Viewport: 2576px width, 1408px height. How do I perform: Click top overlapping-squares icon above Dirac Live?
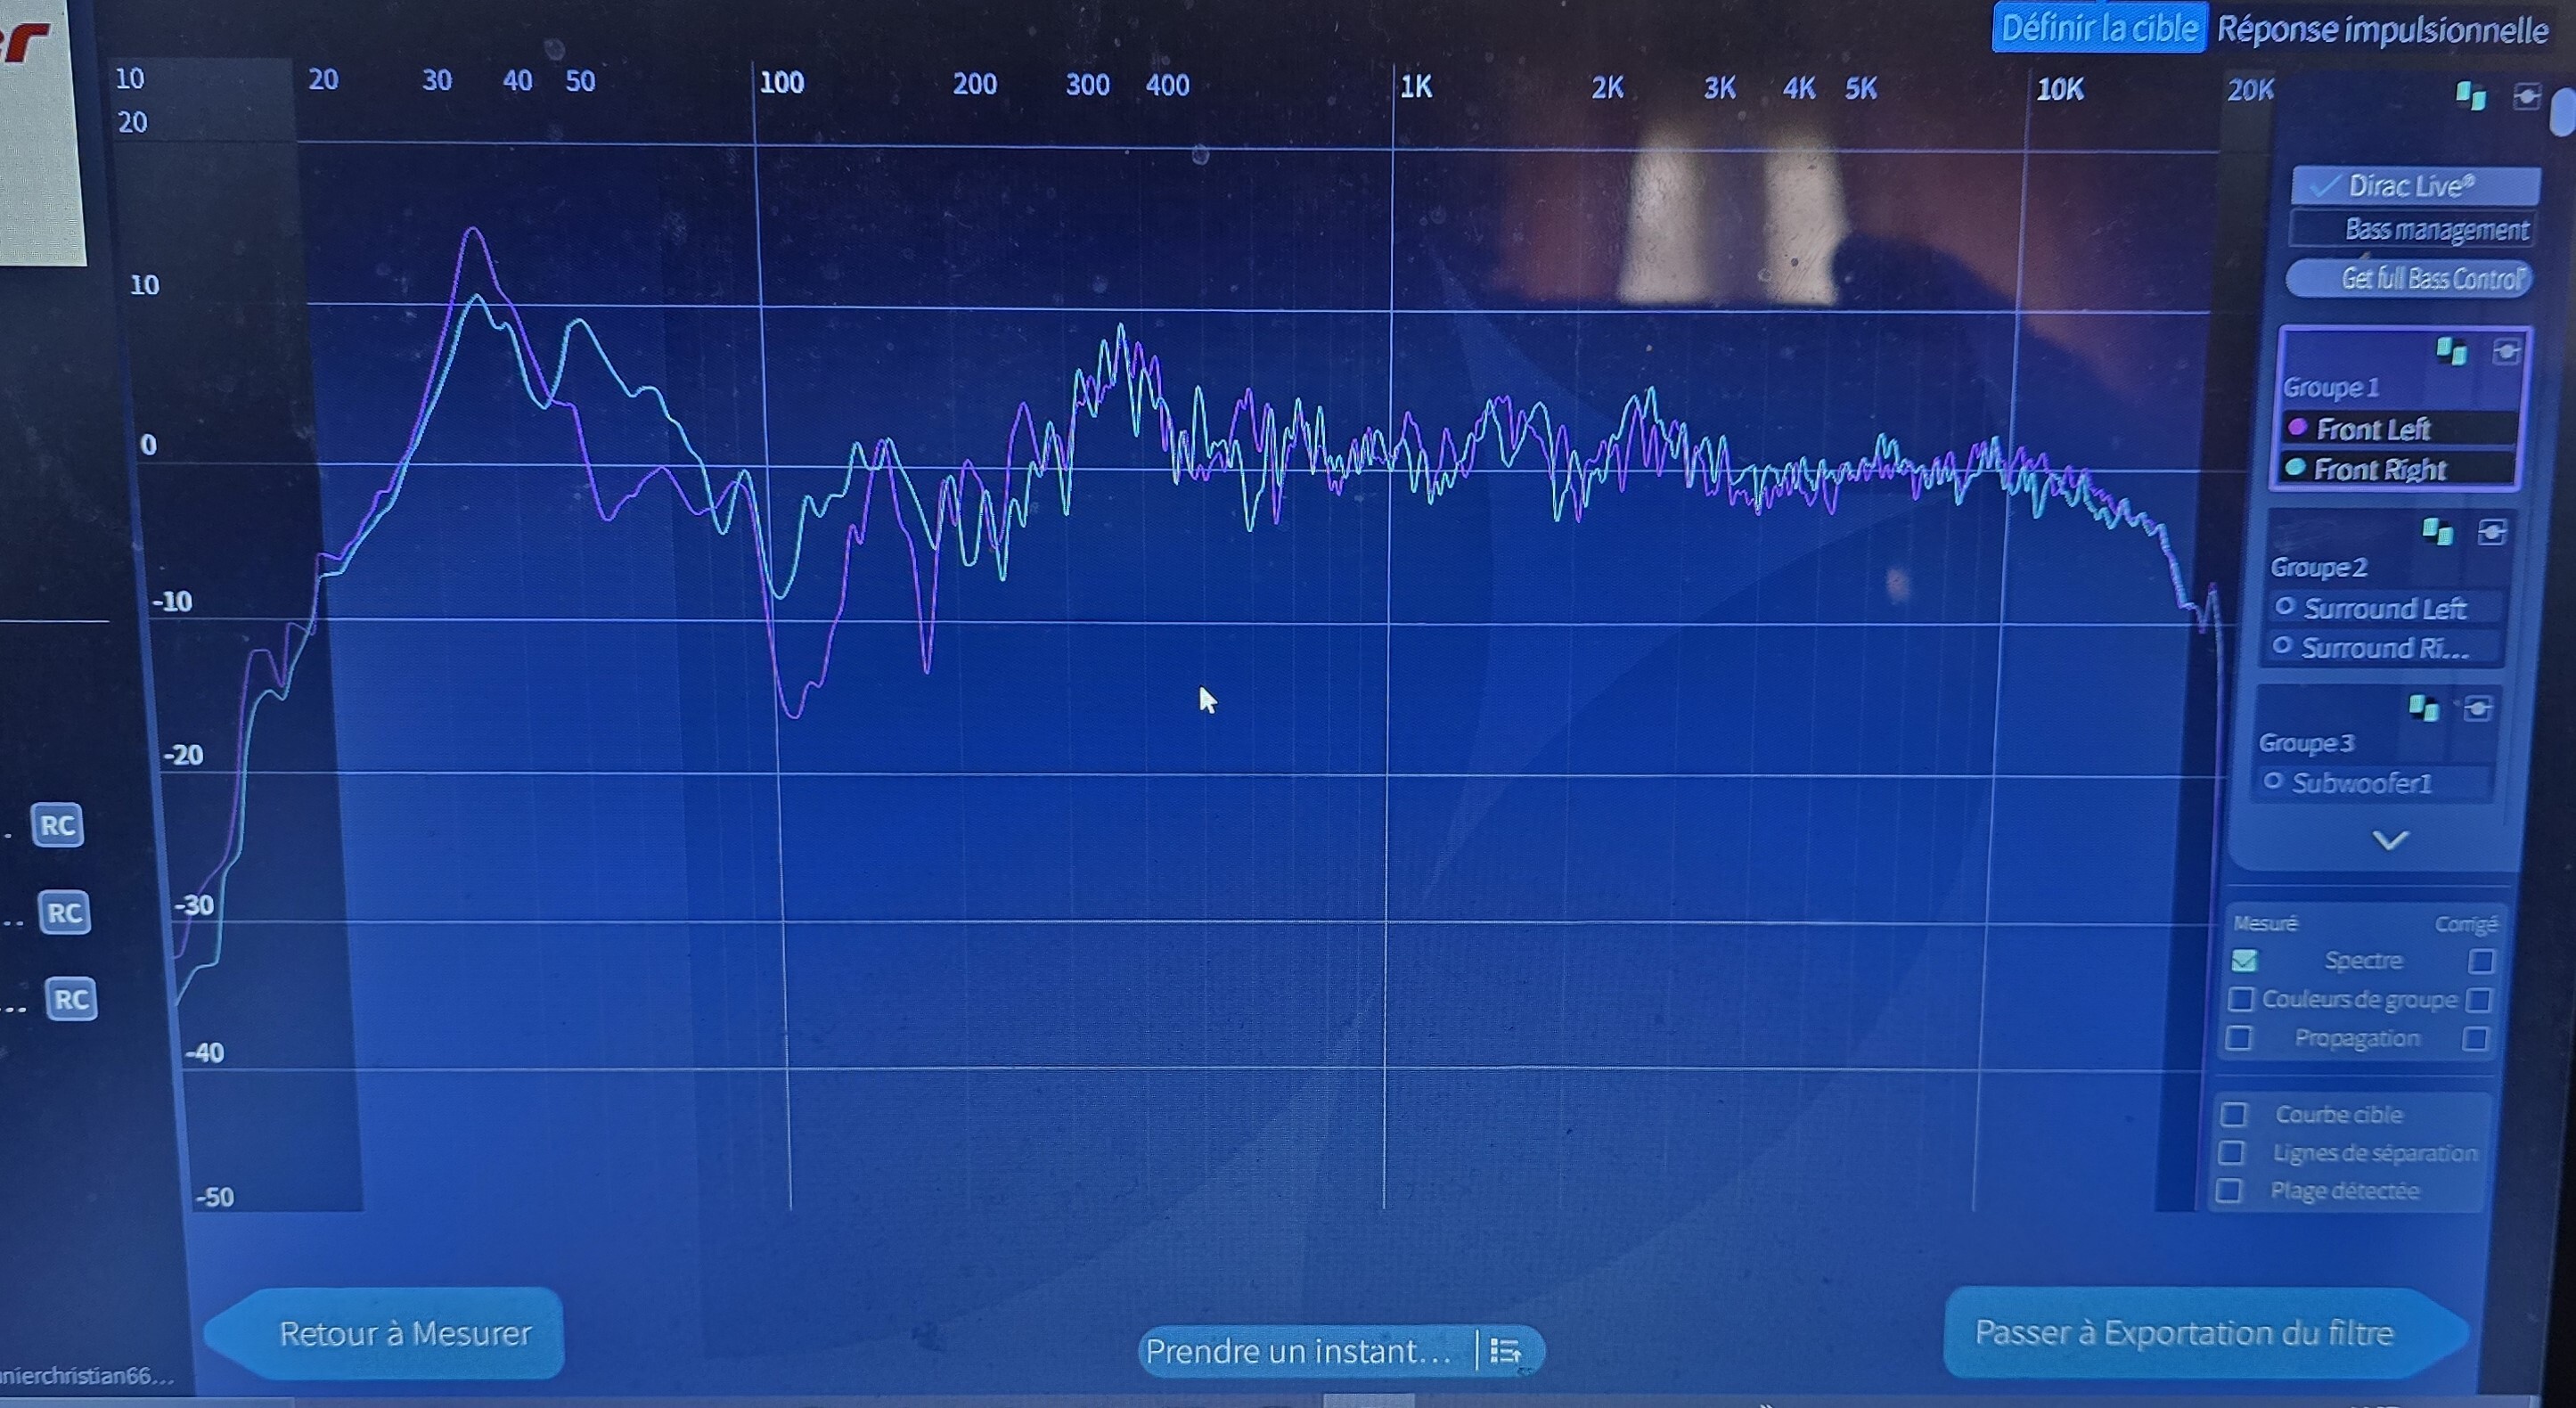click(x=2470, y=96)
